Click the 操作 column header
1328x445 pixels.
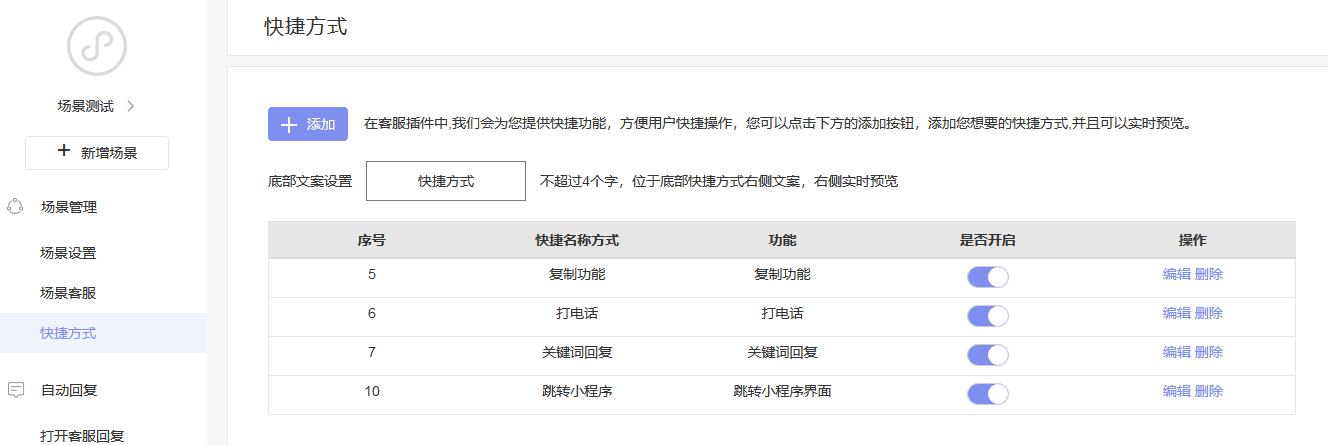coord(1193,241)
